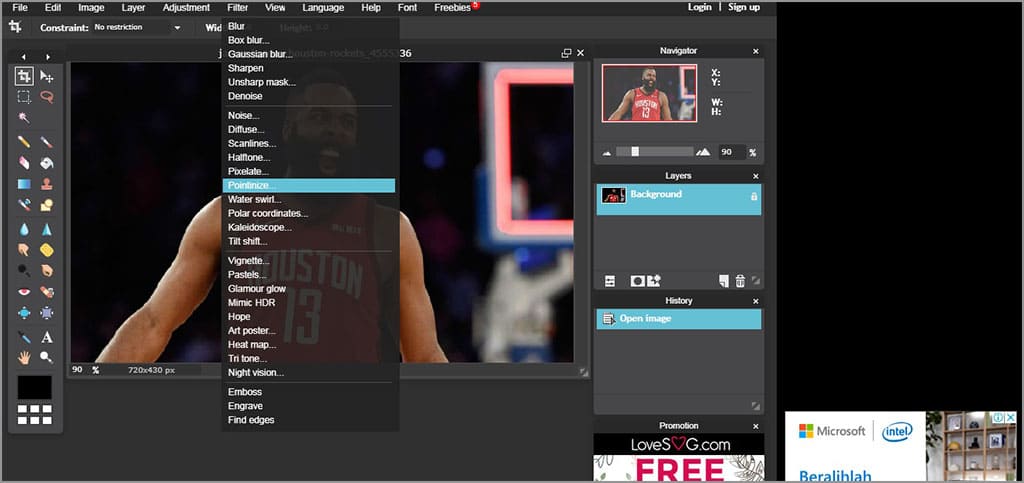Select the Red Eye Reduction tool
The image size is (1024, 483).
click(24, 292)
